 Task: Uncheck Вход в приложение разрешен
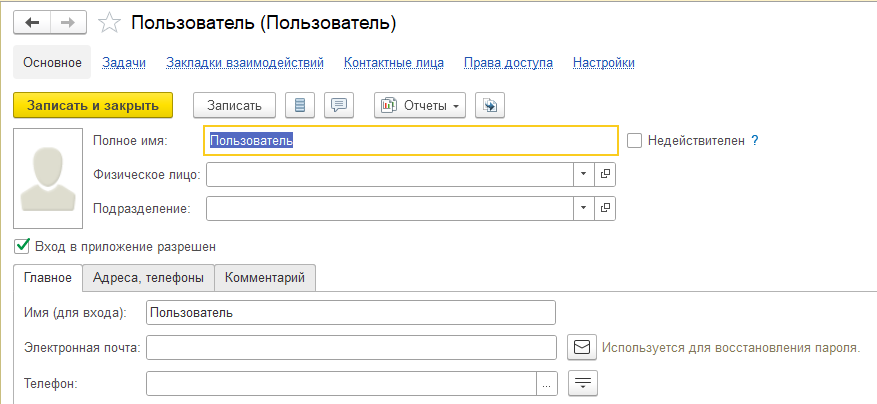[x=22, y=245]
